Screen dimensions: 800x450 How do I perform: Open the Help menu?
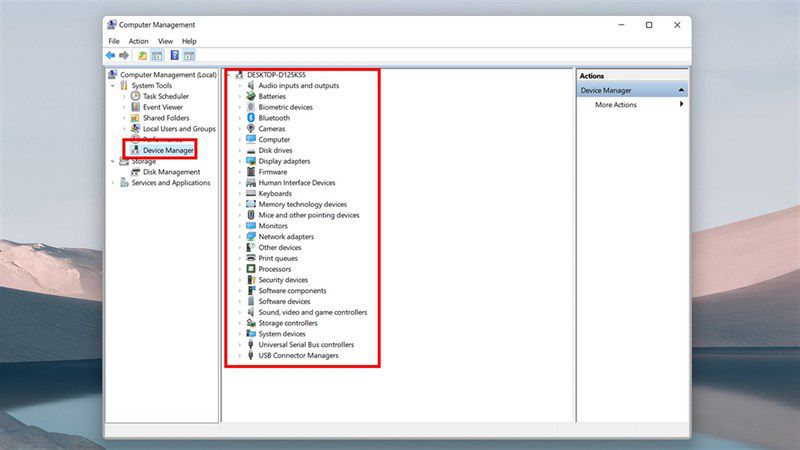[x=189, y=41]
